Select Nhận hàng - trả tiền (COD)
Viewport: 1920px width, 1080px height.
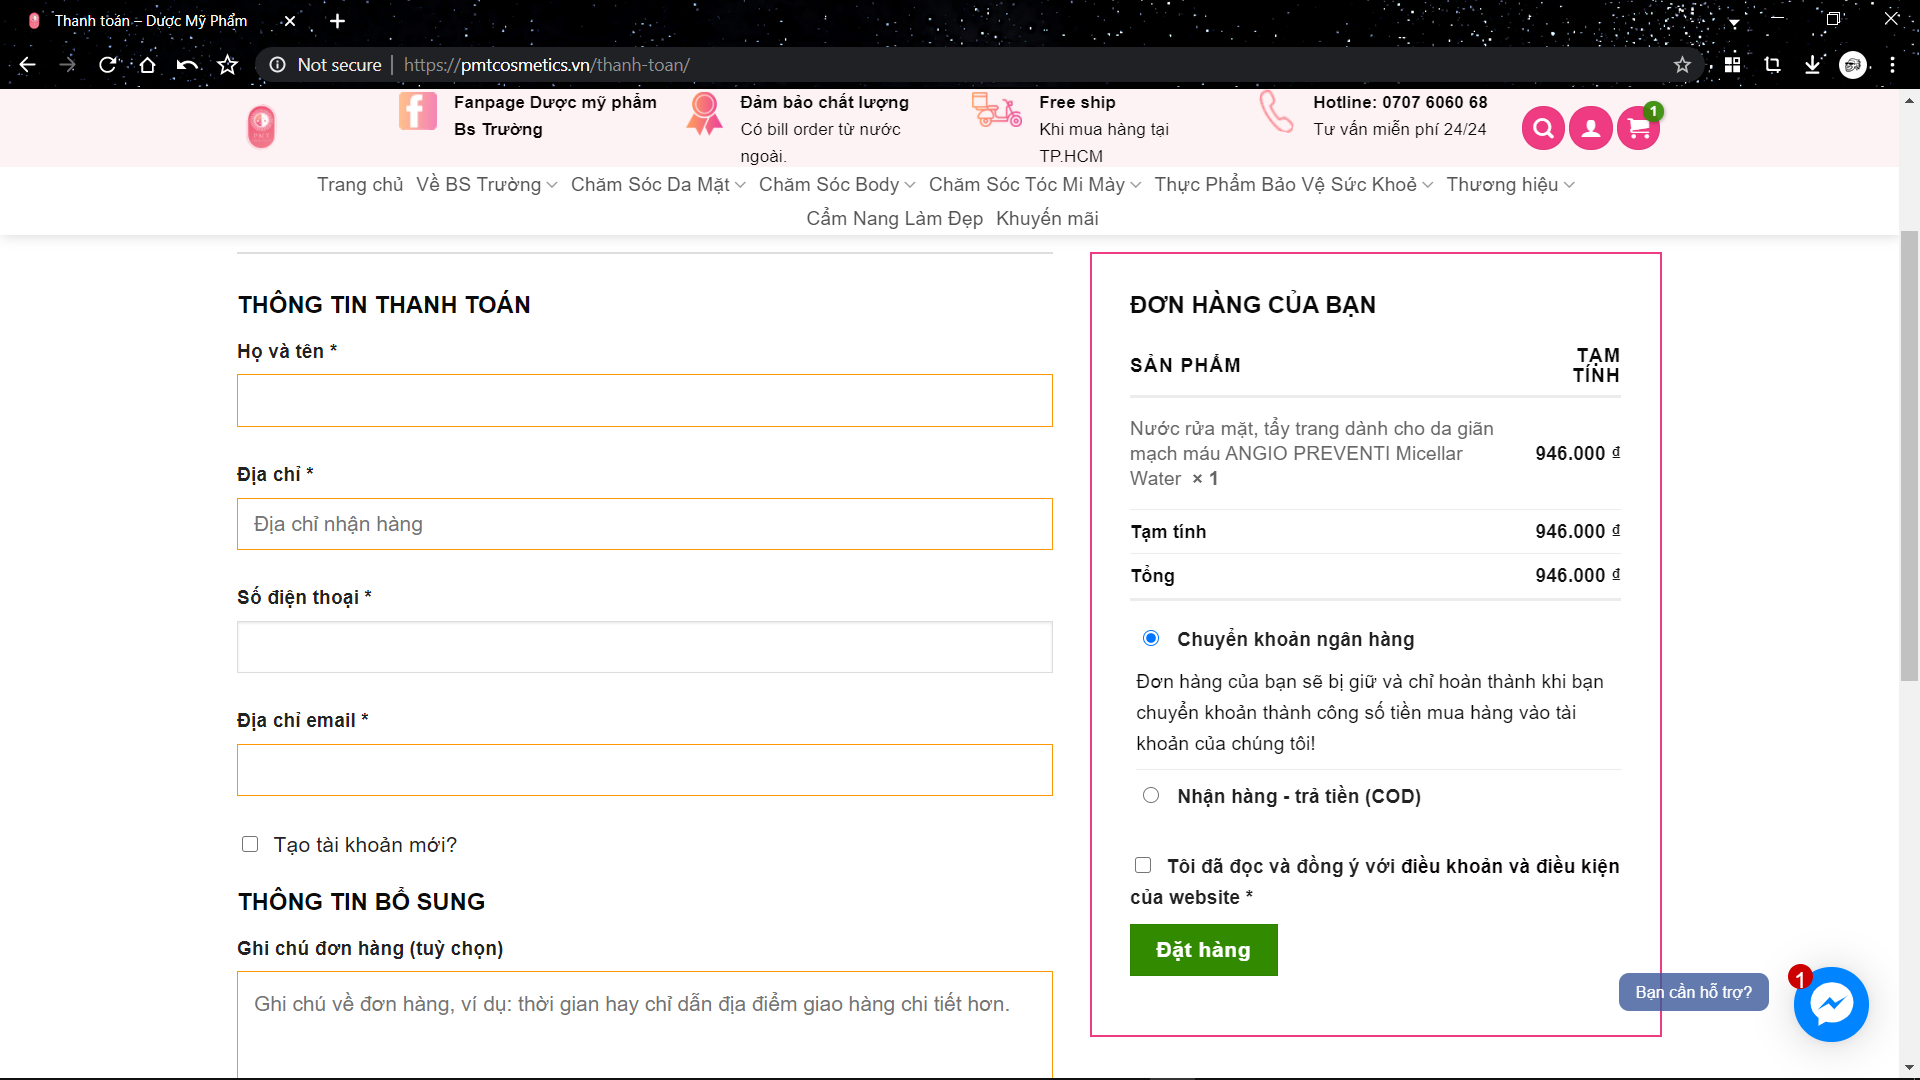pyautogui.click(x=1151, y=795)
